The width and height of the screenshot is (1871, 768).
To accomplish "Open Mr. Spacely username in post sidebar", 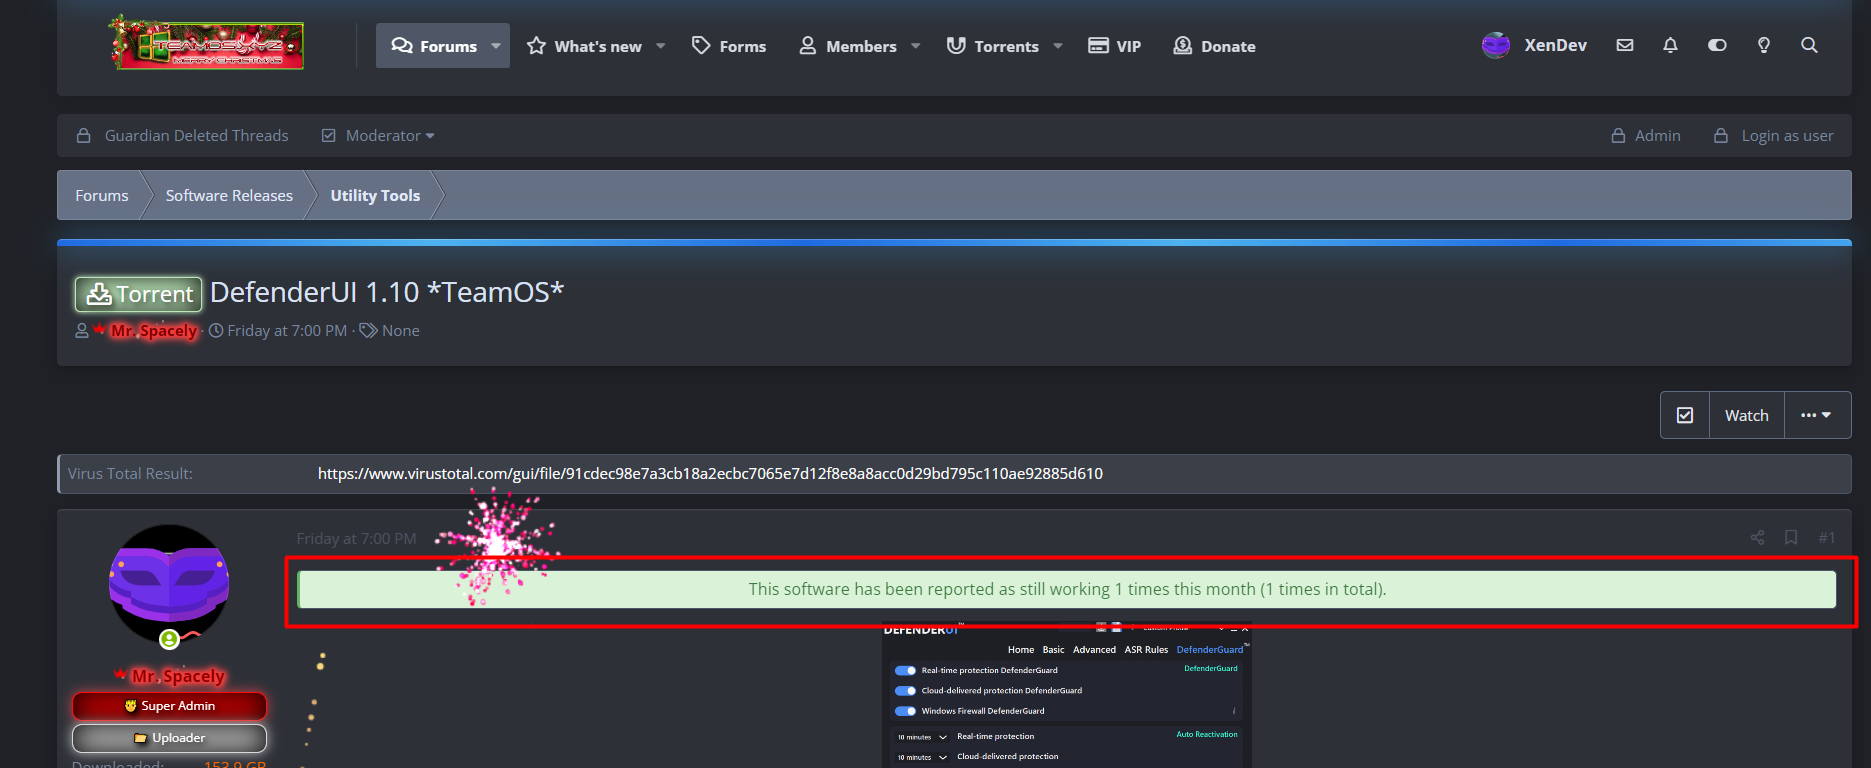I will click(x=178, y=676).
